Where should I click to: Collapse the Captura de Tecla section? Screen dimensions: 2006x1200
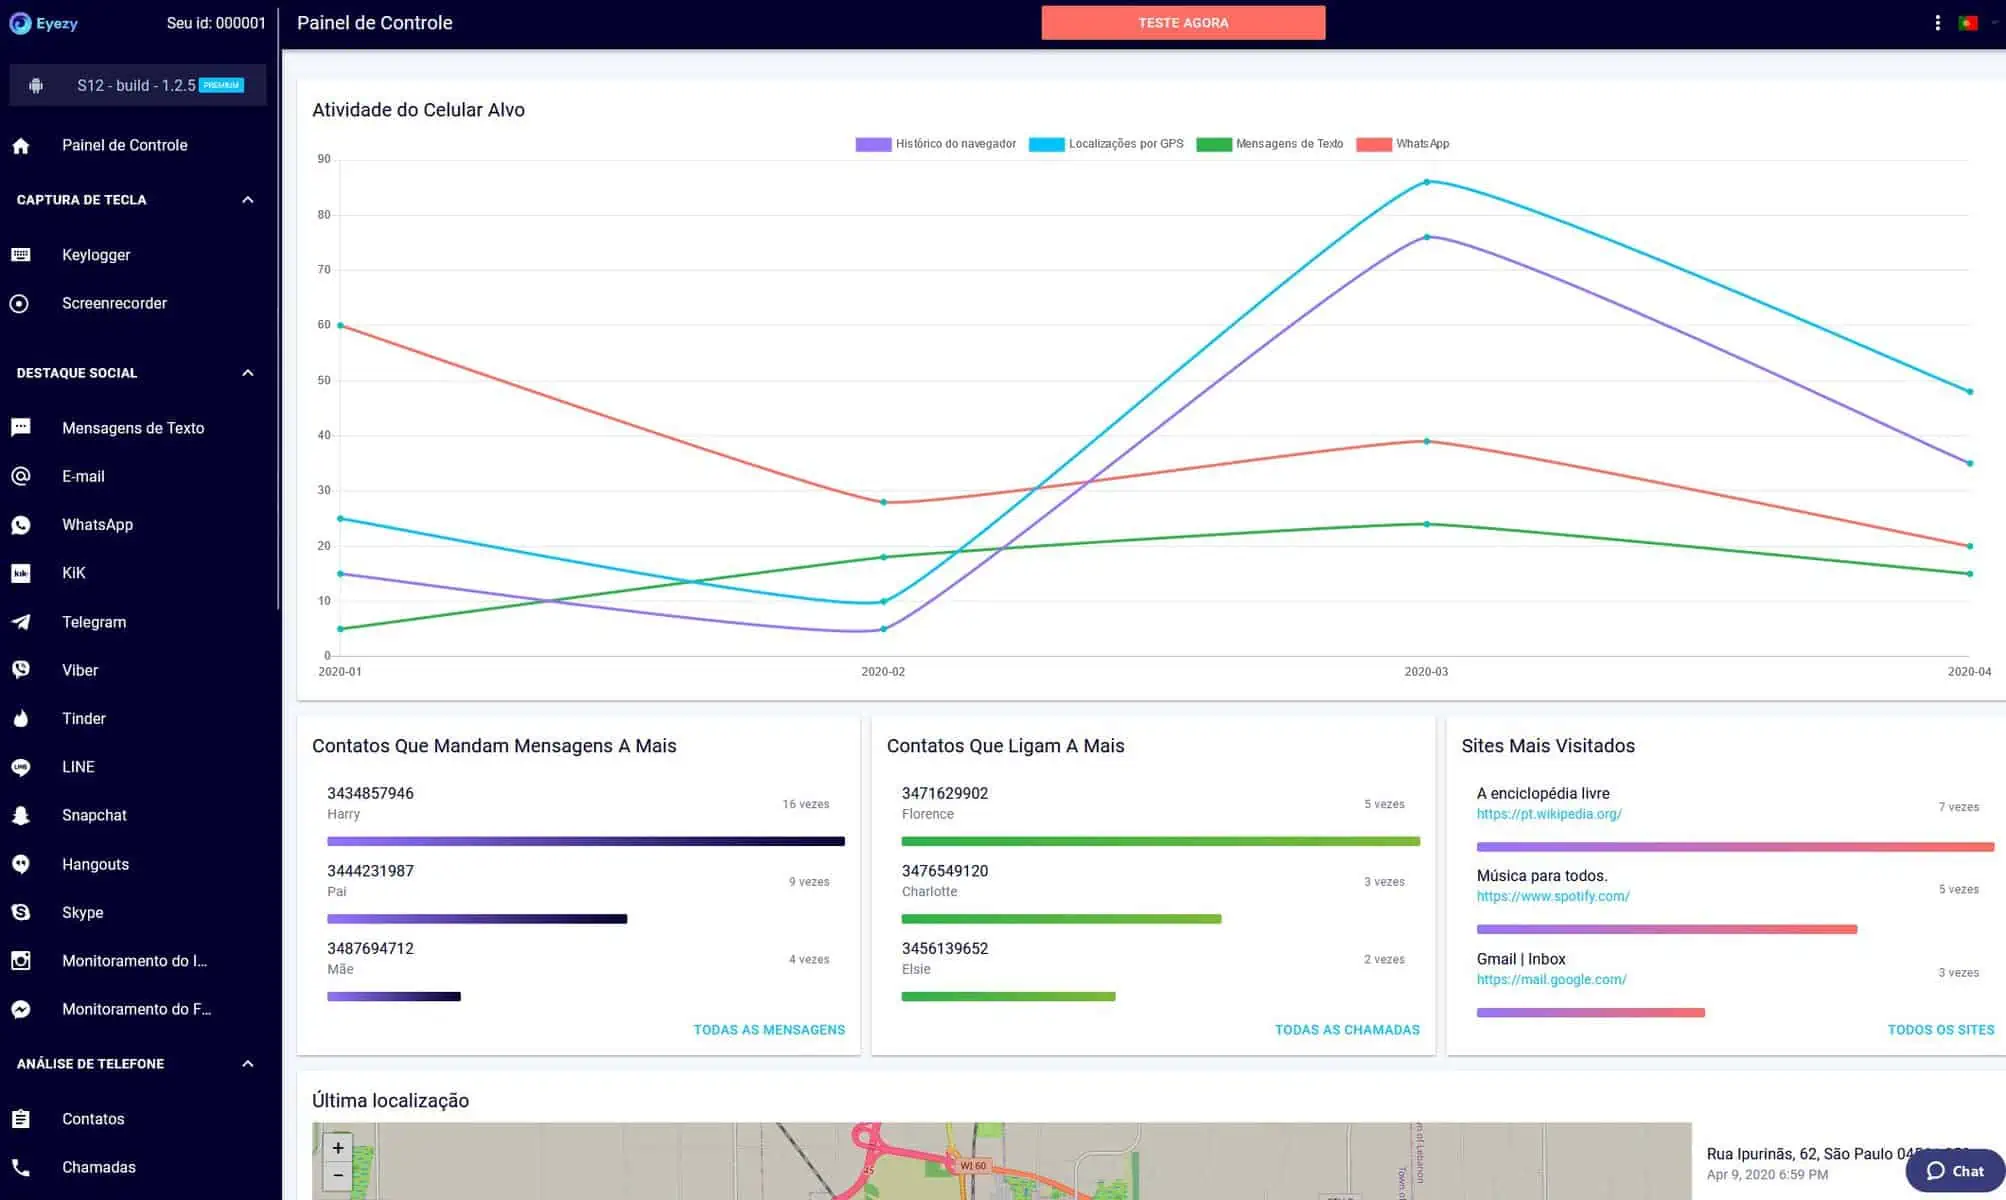247,200
